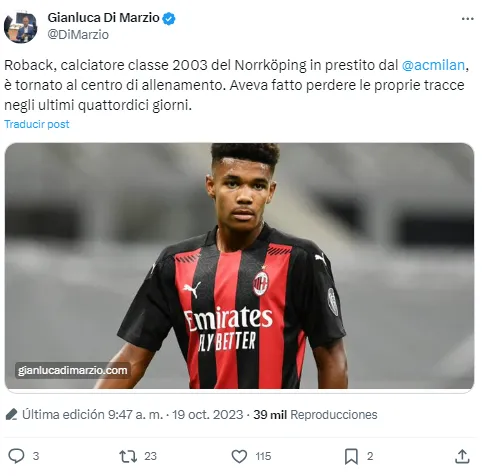Click the repost arrows icon

[128, 456]
